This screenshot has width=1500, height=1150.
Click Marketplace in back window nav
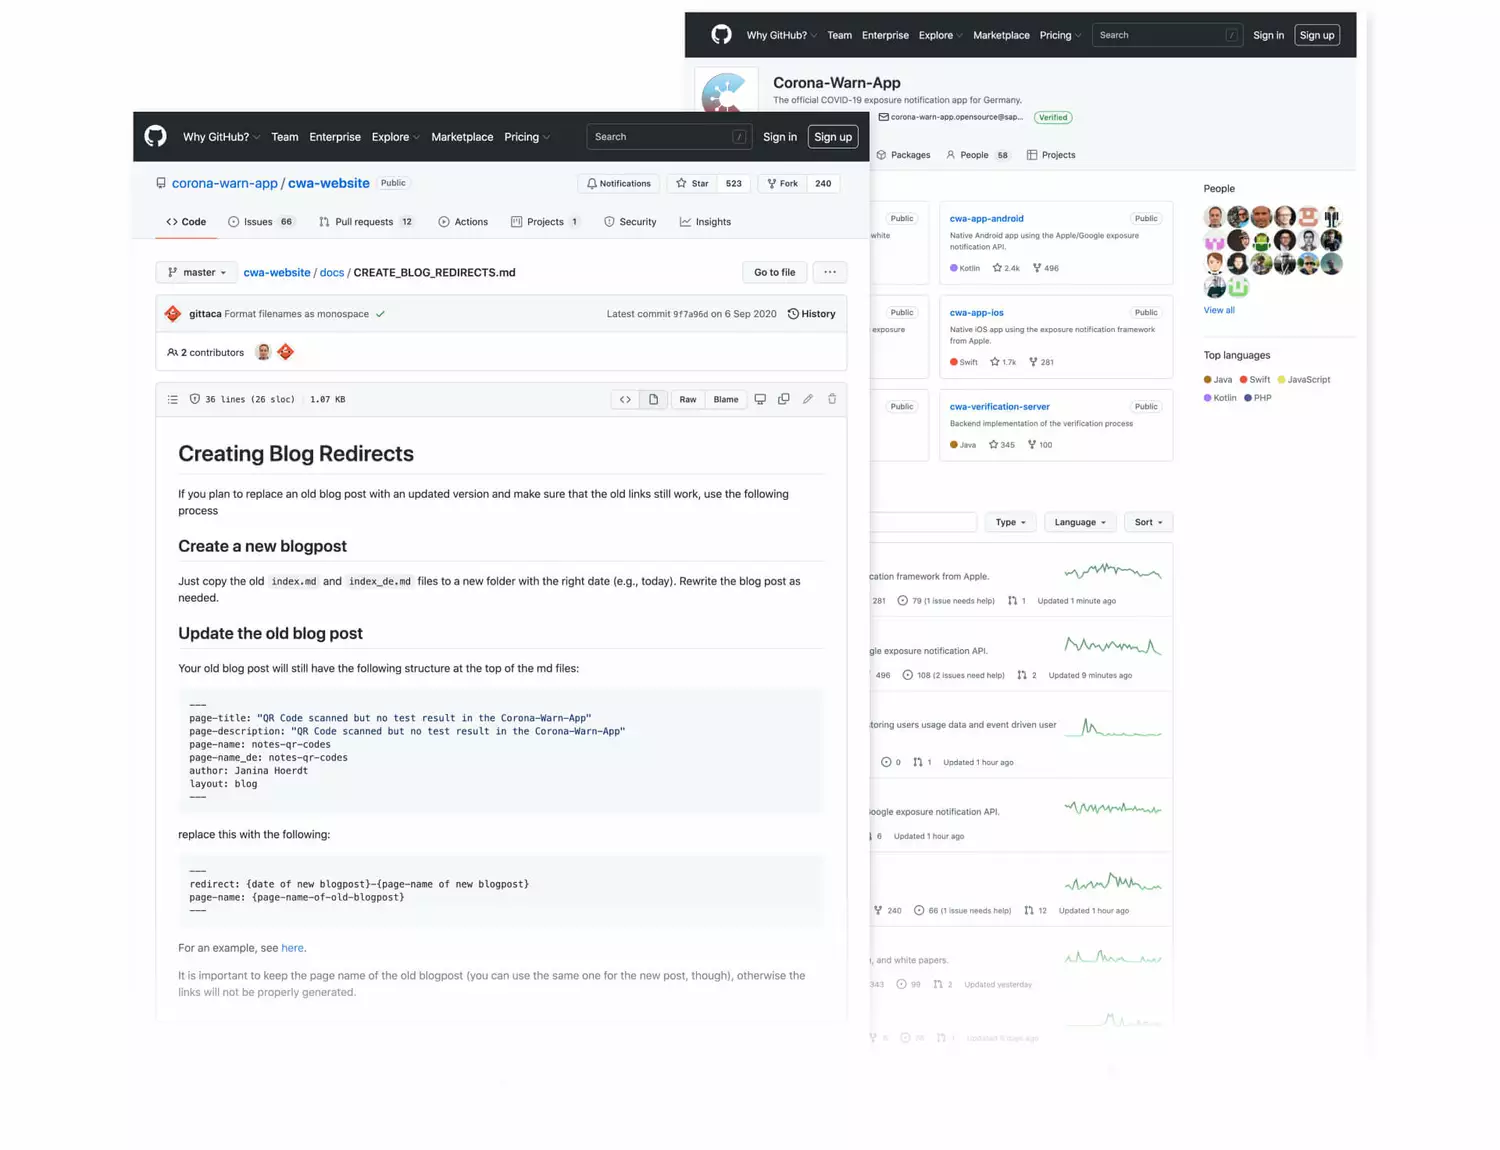click(x=1001, y=35)
